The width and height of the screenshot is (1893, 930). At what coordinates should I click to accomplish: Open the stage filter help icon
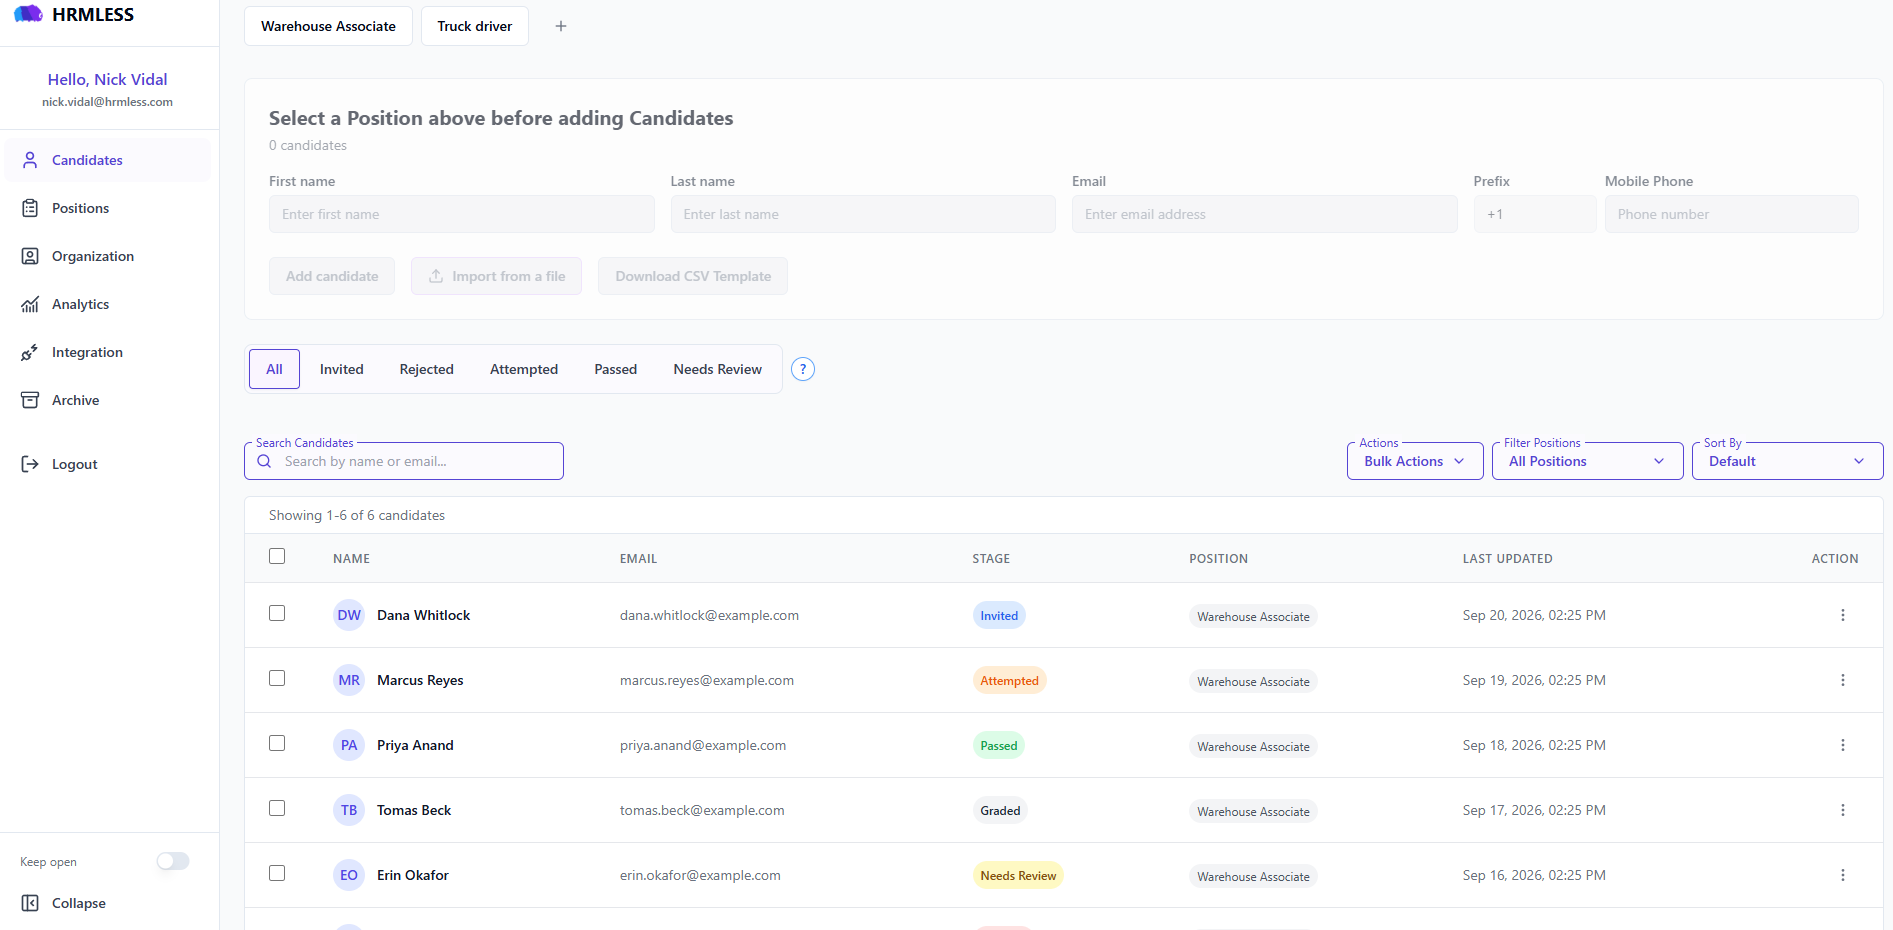(803, 369)
